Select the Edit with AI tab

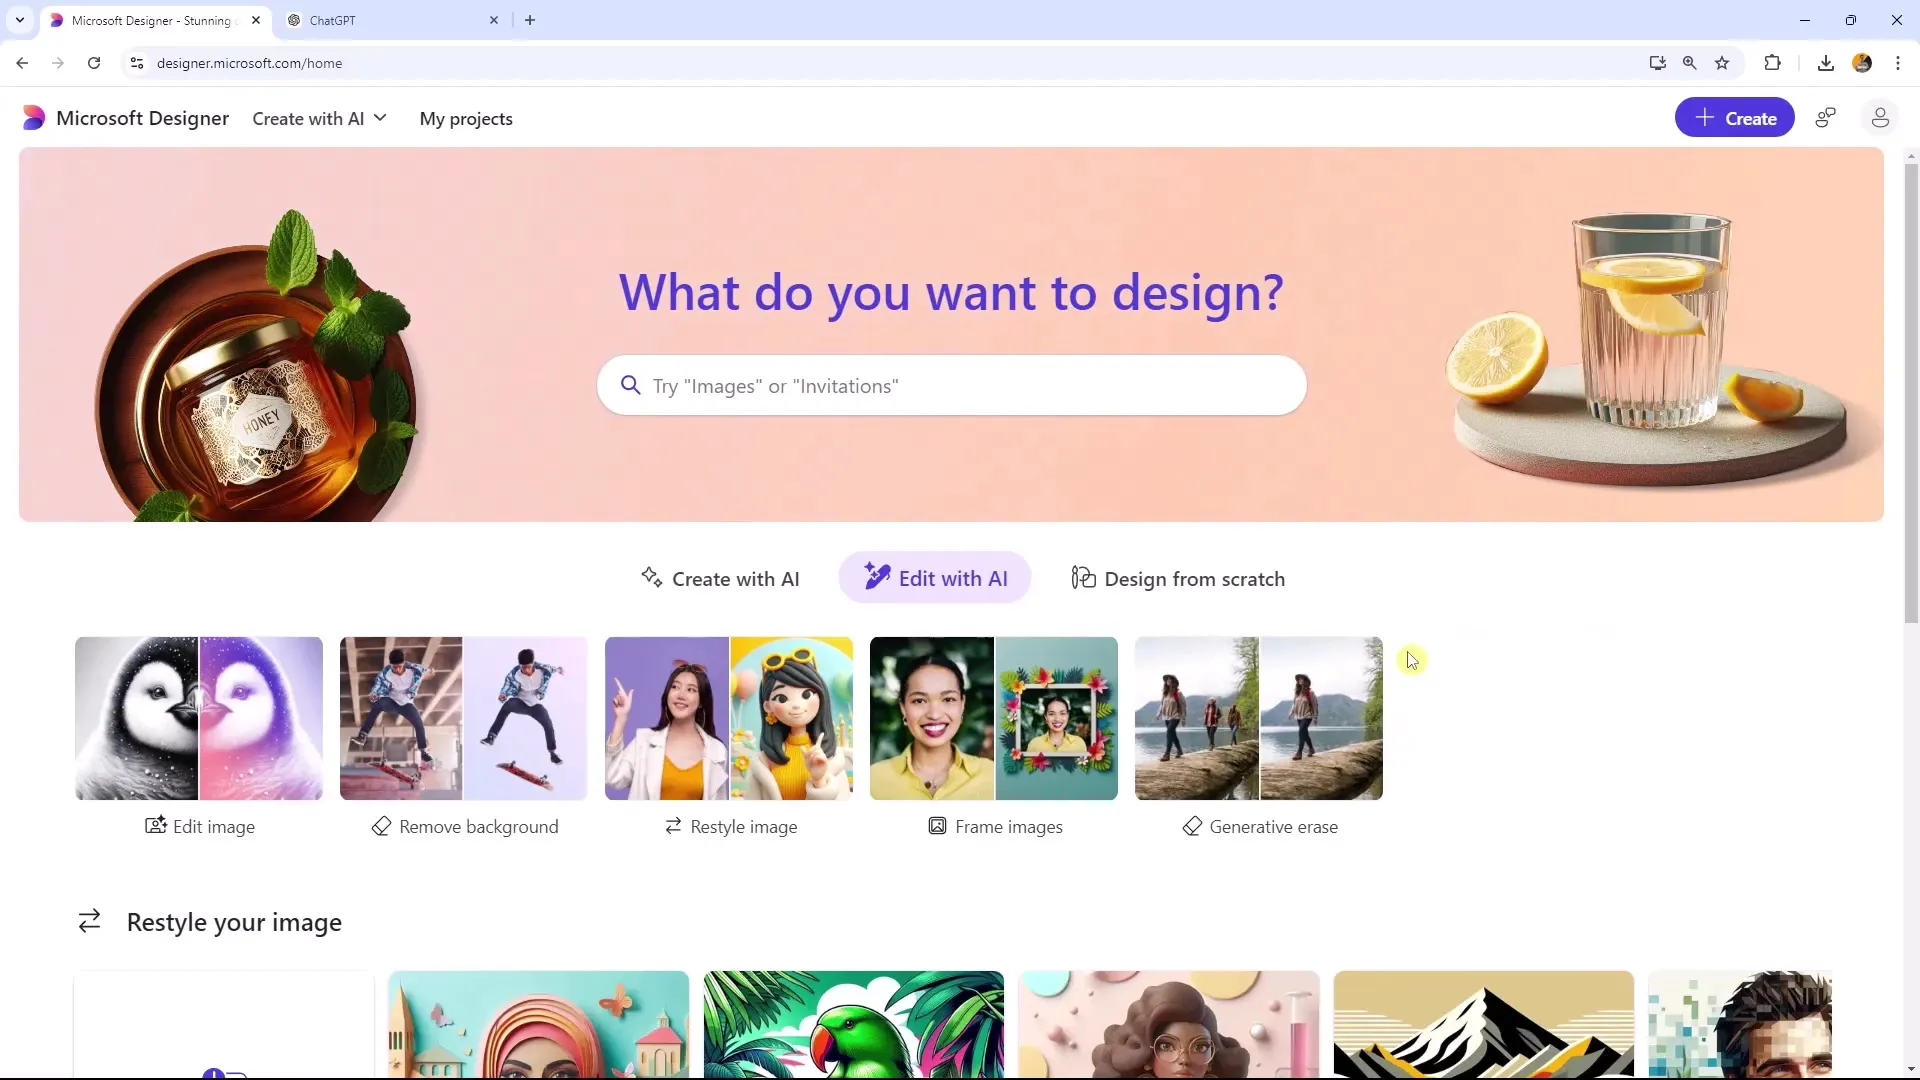click(x=936, y=578)
